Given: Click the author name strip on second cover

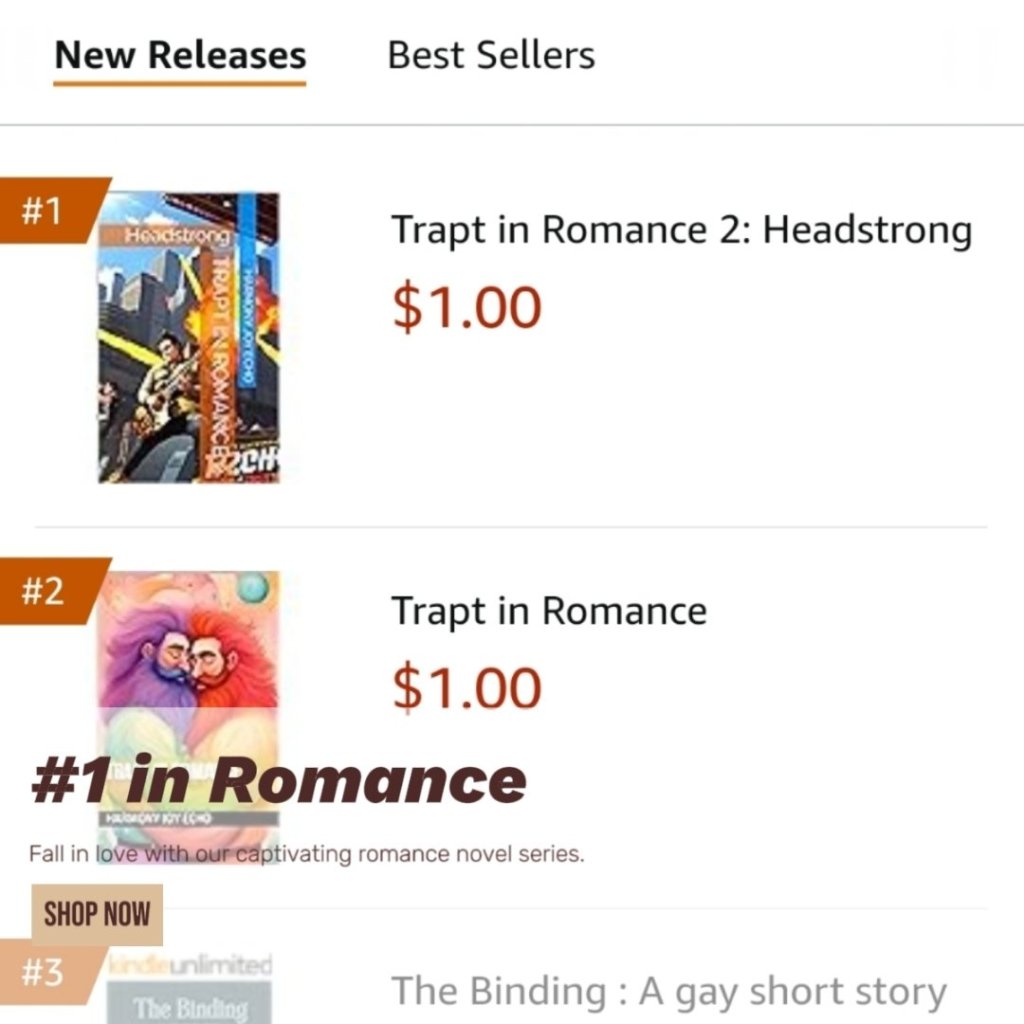Looking at the screenshot, I should (166, 819).
